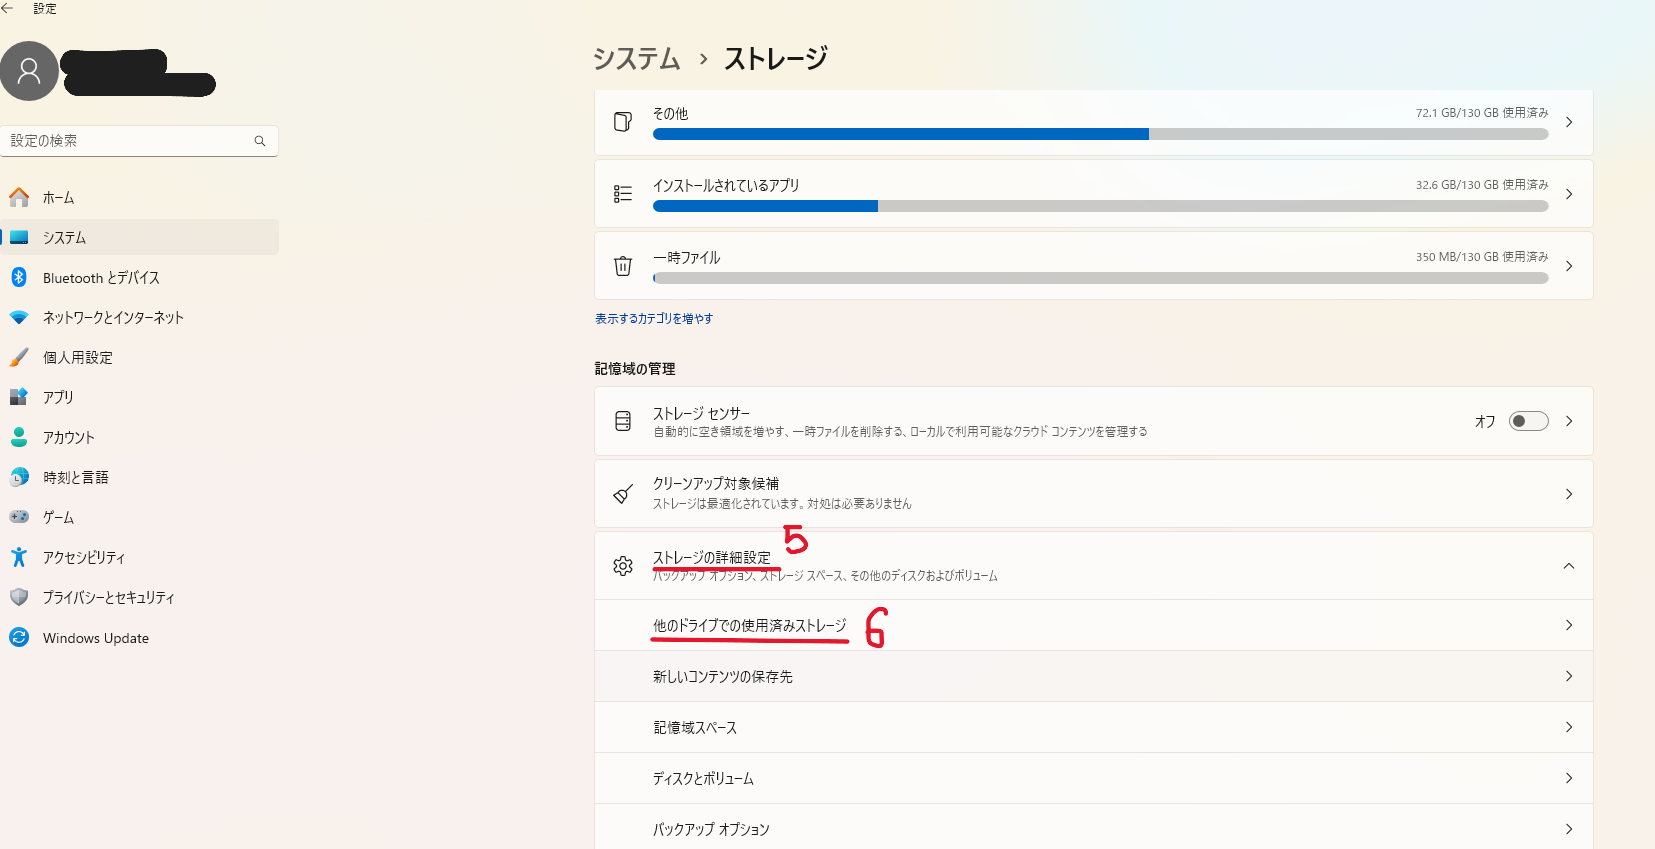Select ネットワークとインターネット in the sidebar
The height and width of the screenshot is (849, 1655).
113,317
